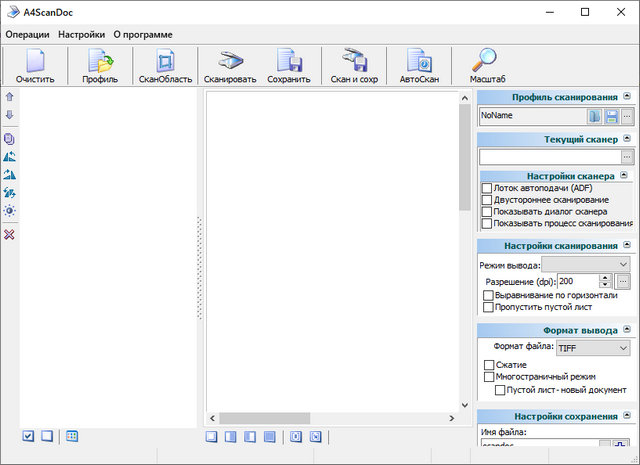Move page up with the up arrow icon

pyautogui.click(x=10, y=98)
